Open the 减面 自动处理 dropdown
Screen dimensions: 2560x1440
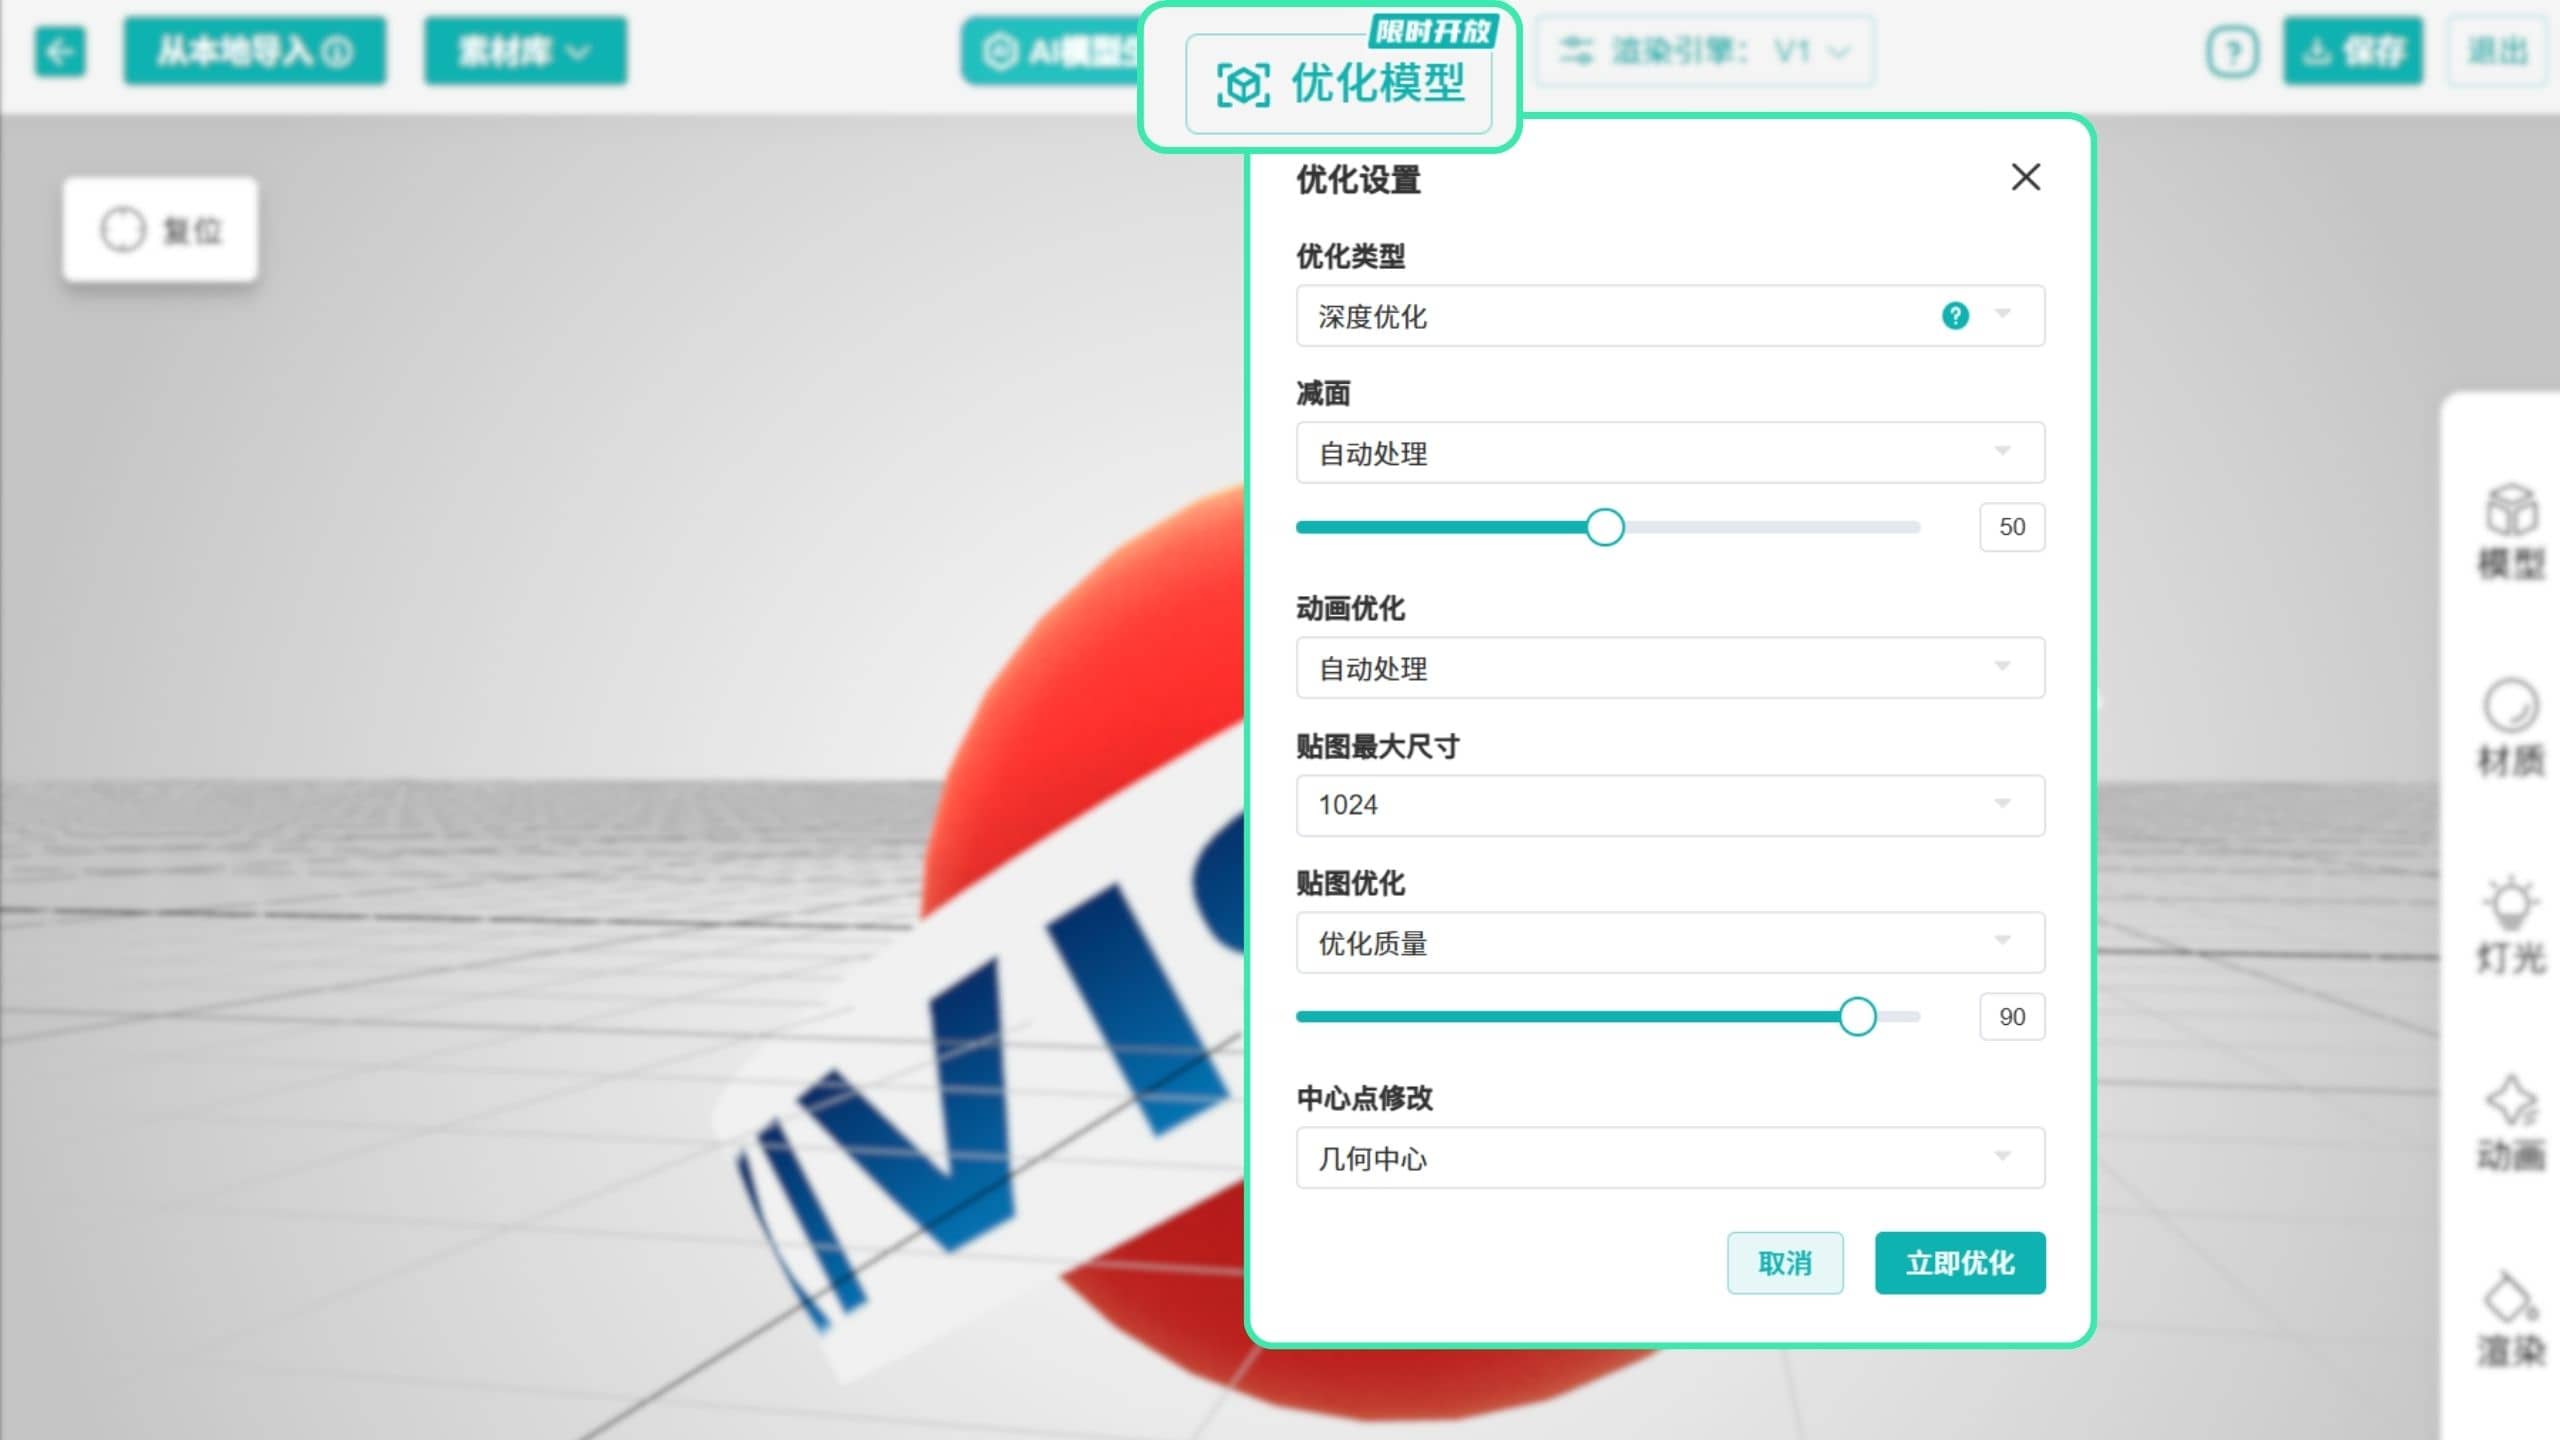coord(1670,453)
